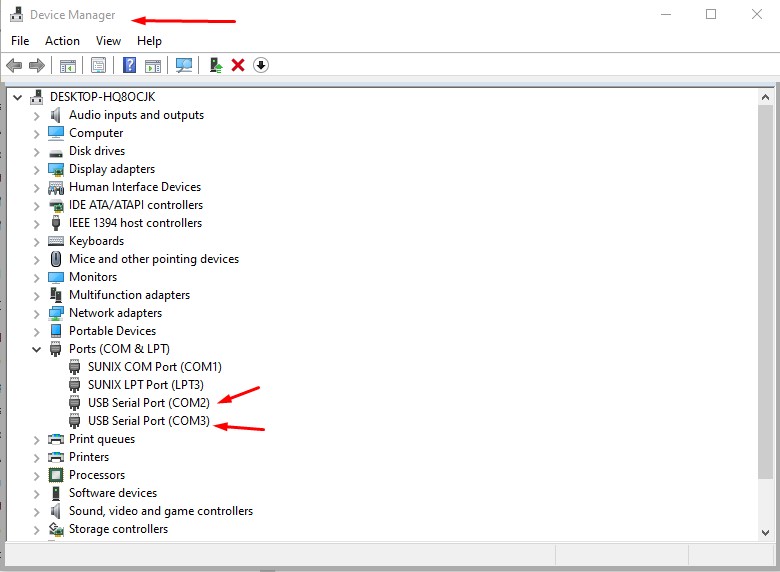Expand Sound, video and game controllers

36,512
